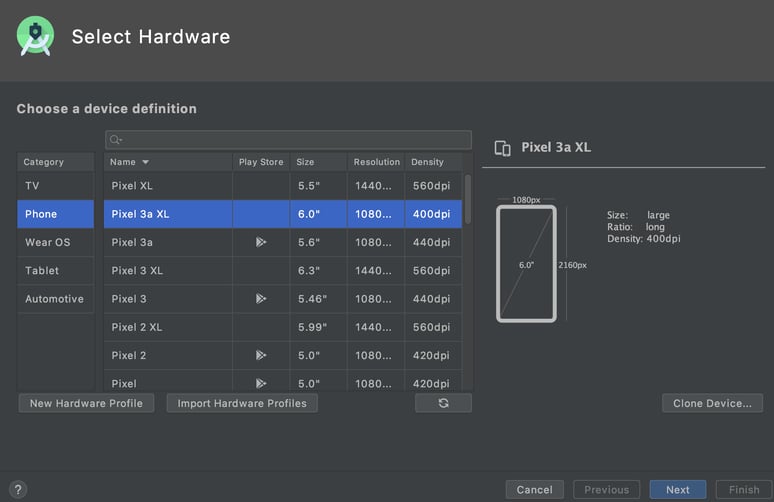Viewport: 774px width, 502px height.
Task: Click the 5.46" size cell
Action: 318,299
